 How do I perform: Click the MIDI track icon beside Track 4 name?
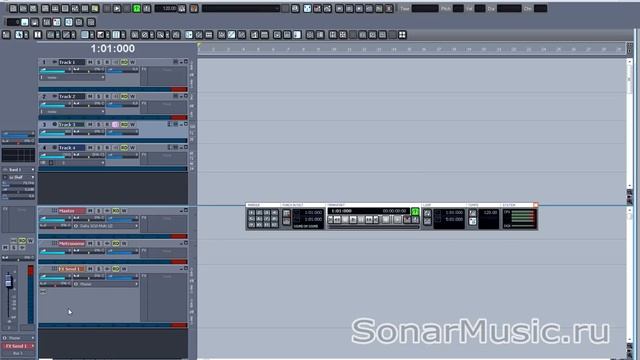point(54,147)
